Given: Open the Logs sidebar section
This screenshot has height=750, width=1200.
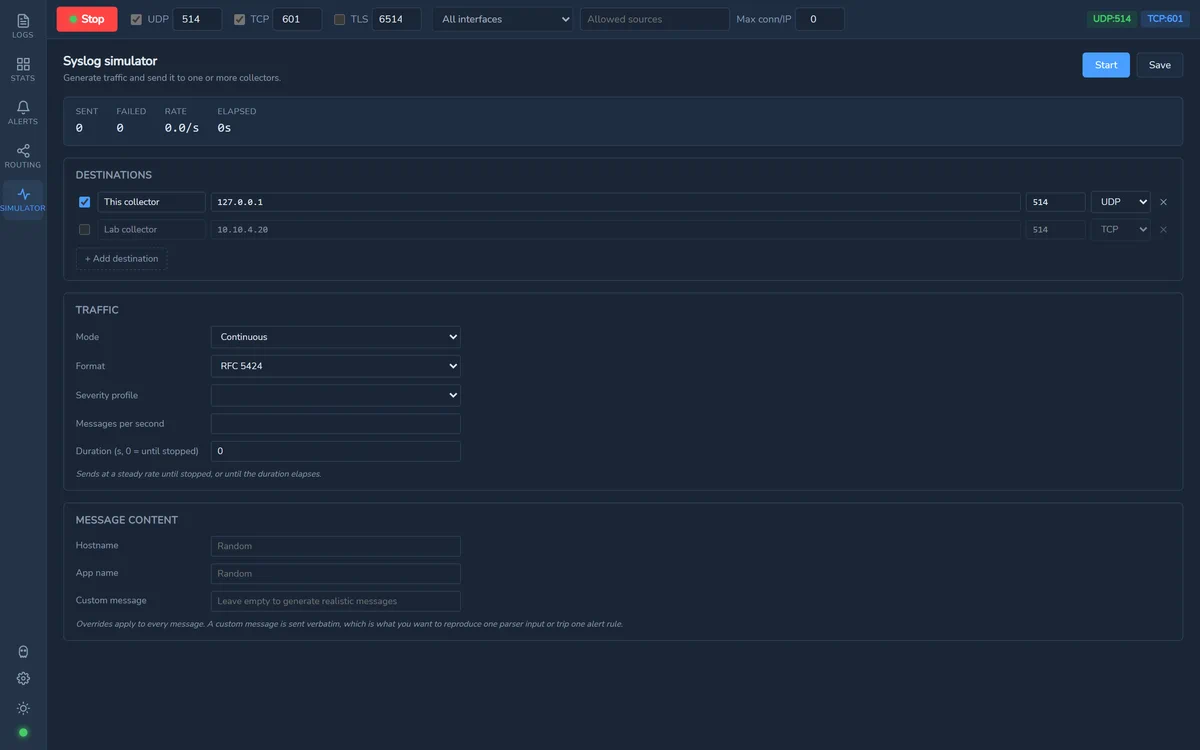Looking at the screenshot, I should coord(23,26).
